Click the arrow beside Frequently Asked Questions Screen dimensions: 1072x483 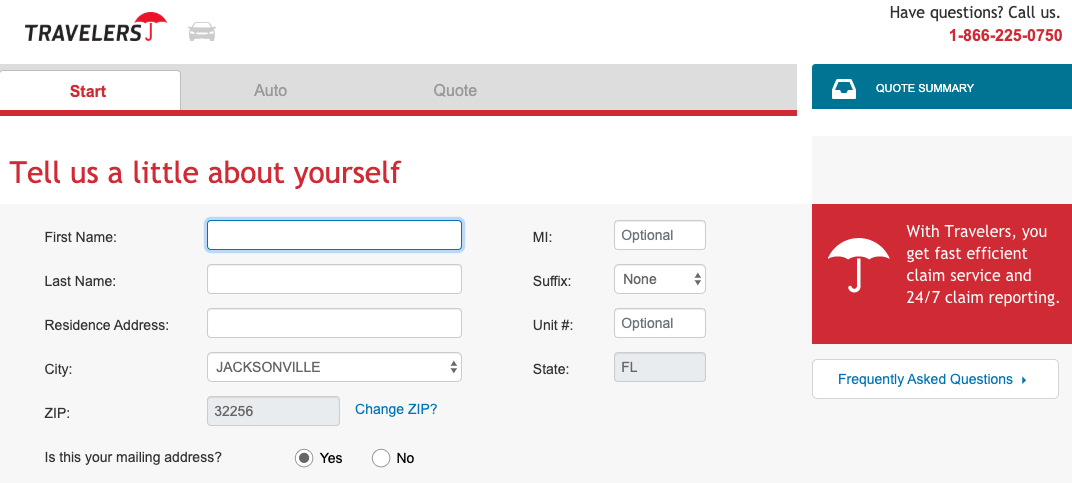coord(1024,380)
